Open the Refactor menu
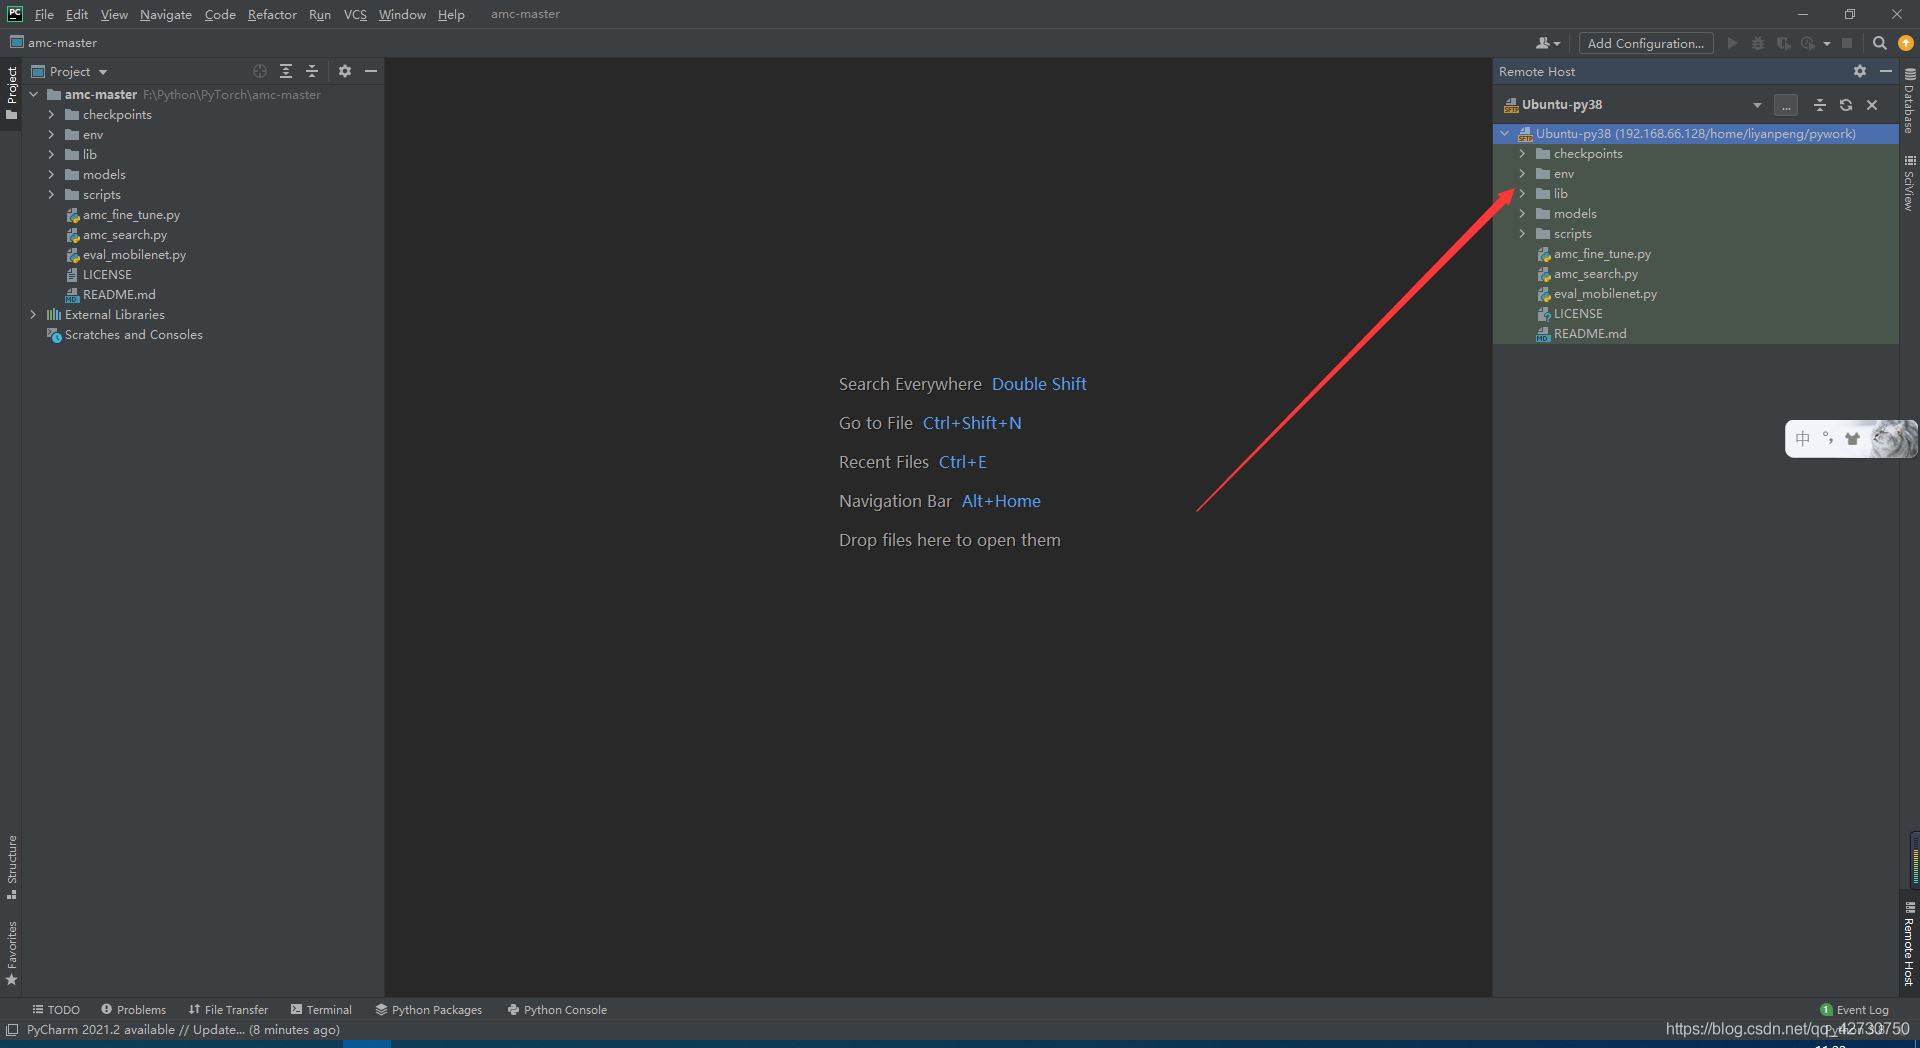 coord(272,14)
